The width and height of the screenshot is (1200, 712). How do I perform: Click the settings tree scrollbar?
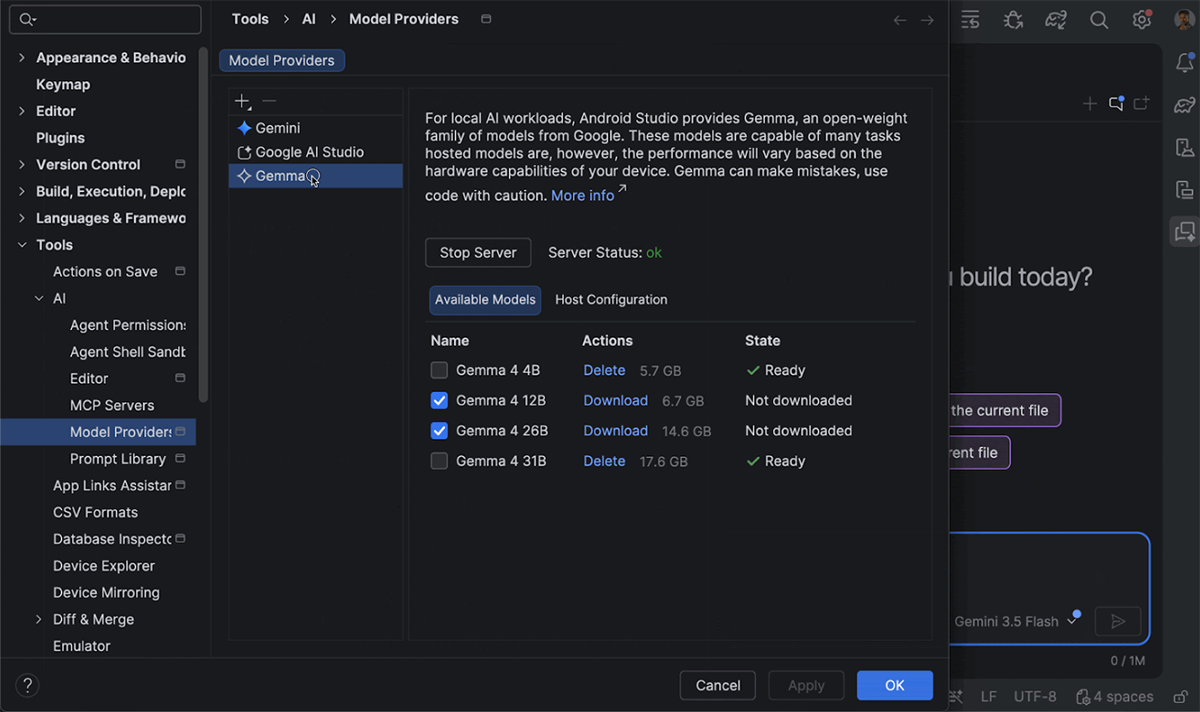point(204,225)
